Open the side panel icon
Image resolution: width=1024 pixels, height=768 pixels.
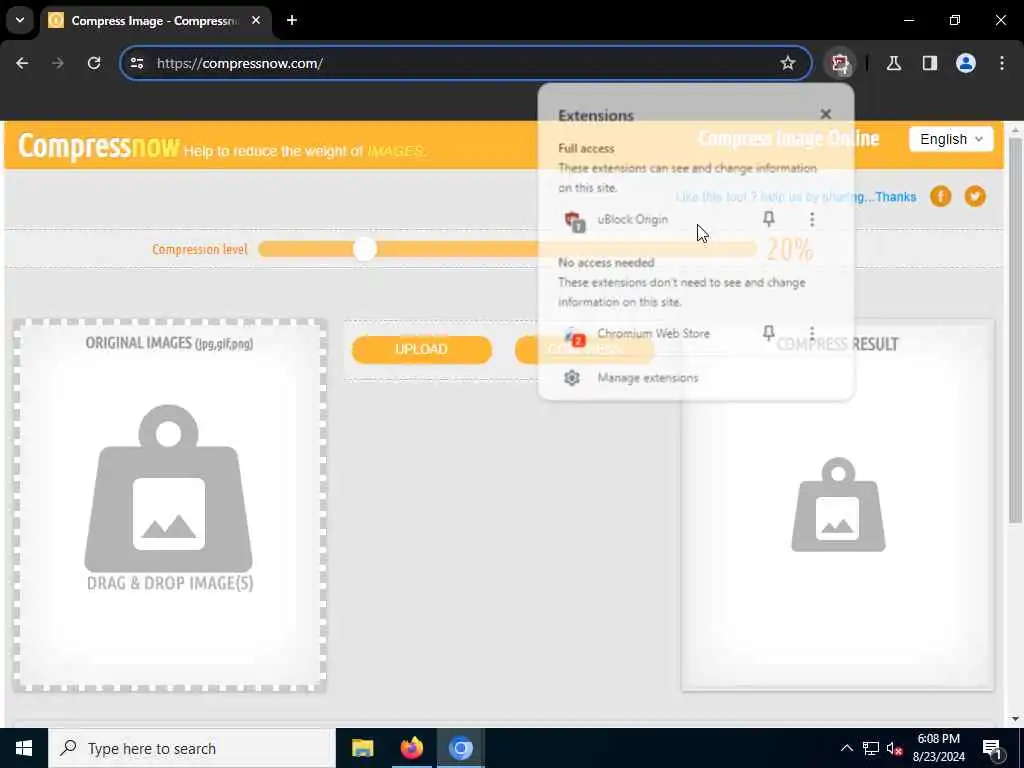coord(930,63)
